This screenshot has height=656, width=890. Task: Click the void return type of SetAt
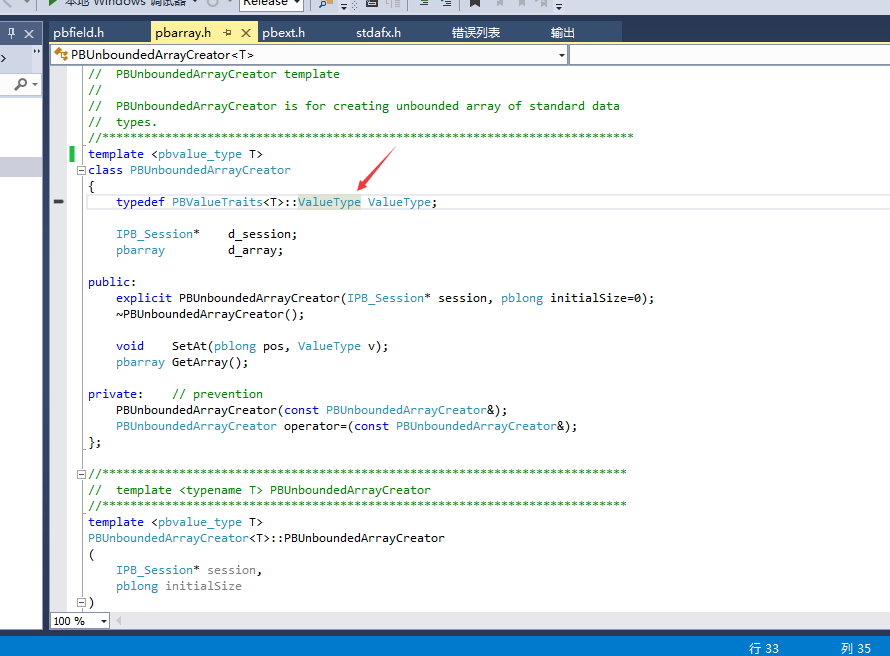point(130,346)
